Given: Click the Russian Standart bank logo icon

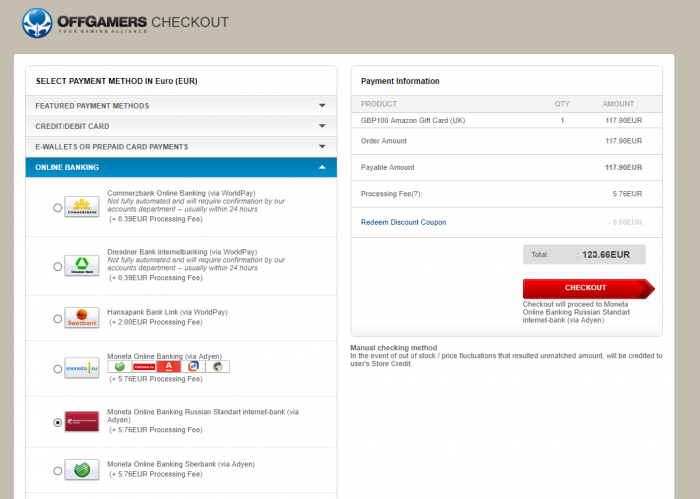Looking at the screenshot, I should click(81, 421).
